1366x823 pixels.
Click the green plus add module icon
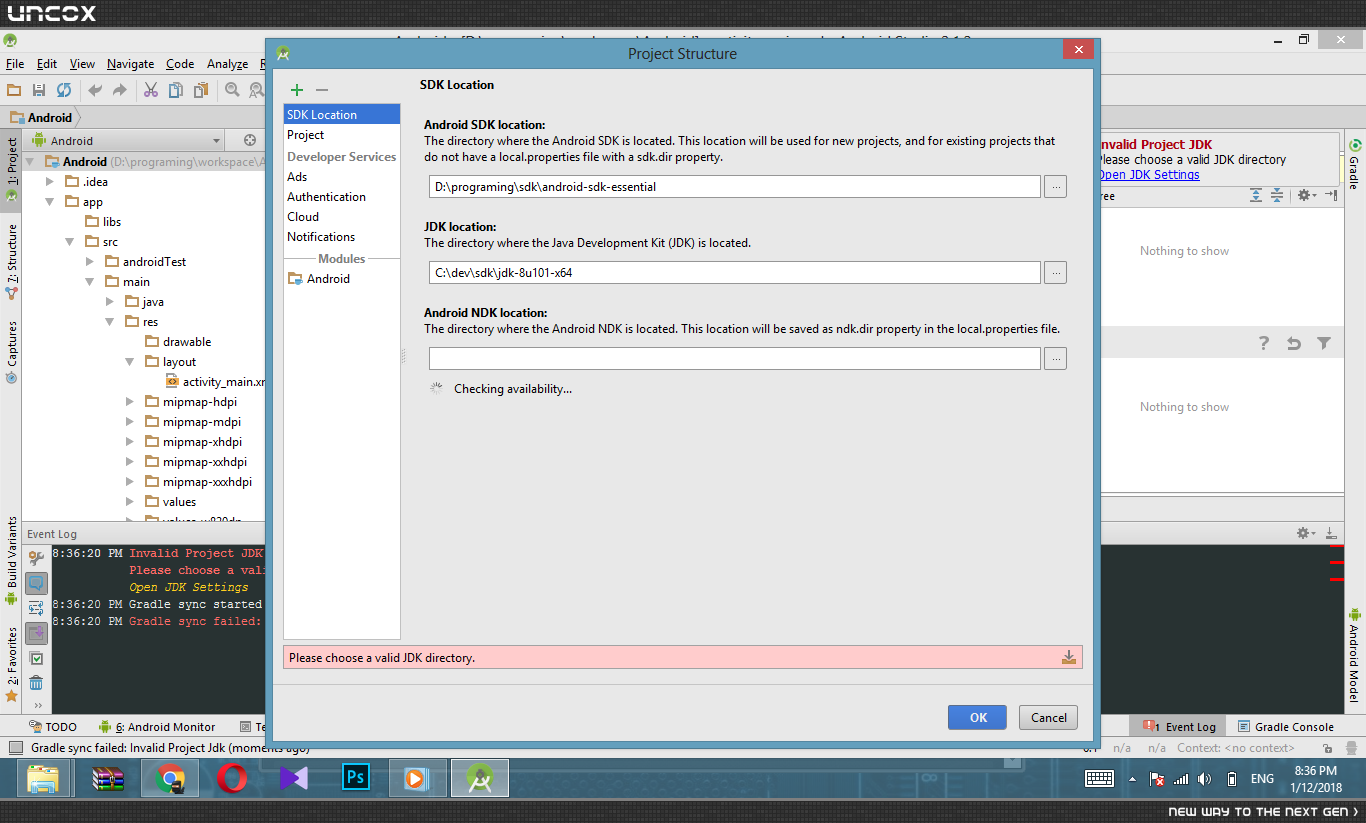click(296, 90)
